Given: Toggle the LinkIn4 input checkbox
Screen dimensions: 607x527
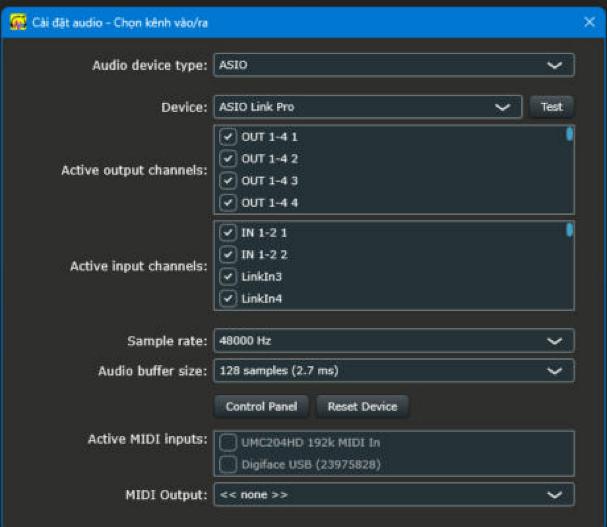Looking at the screenshot, I should tap(228, 299).
